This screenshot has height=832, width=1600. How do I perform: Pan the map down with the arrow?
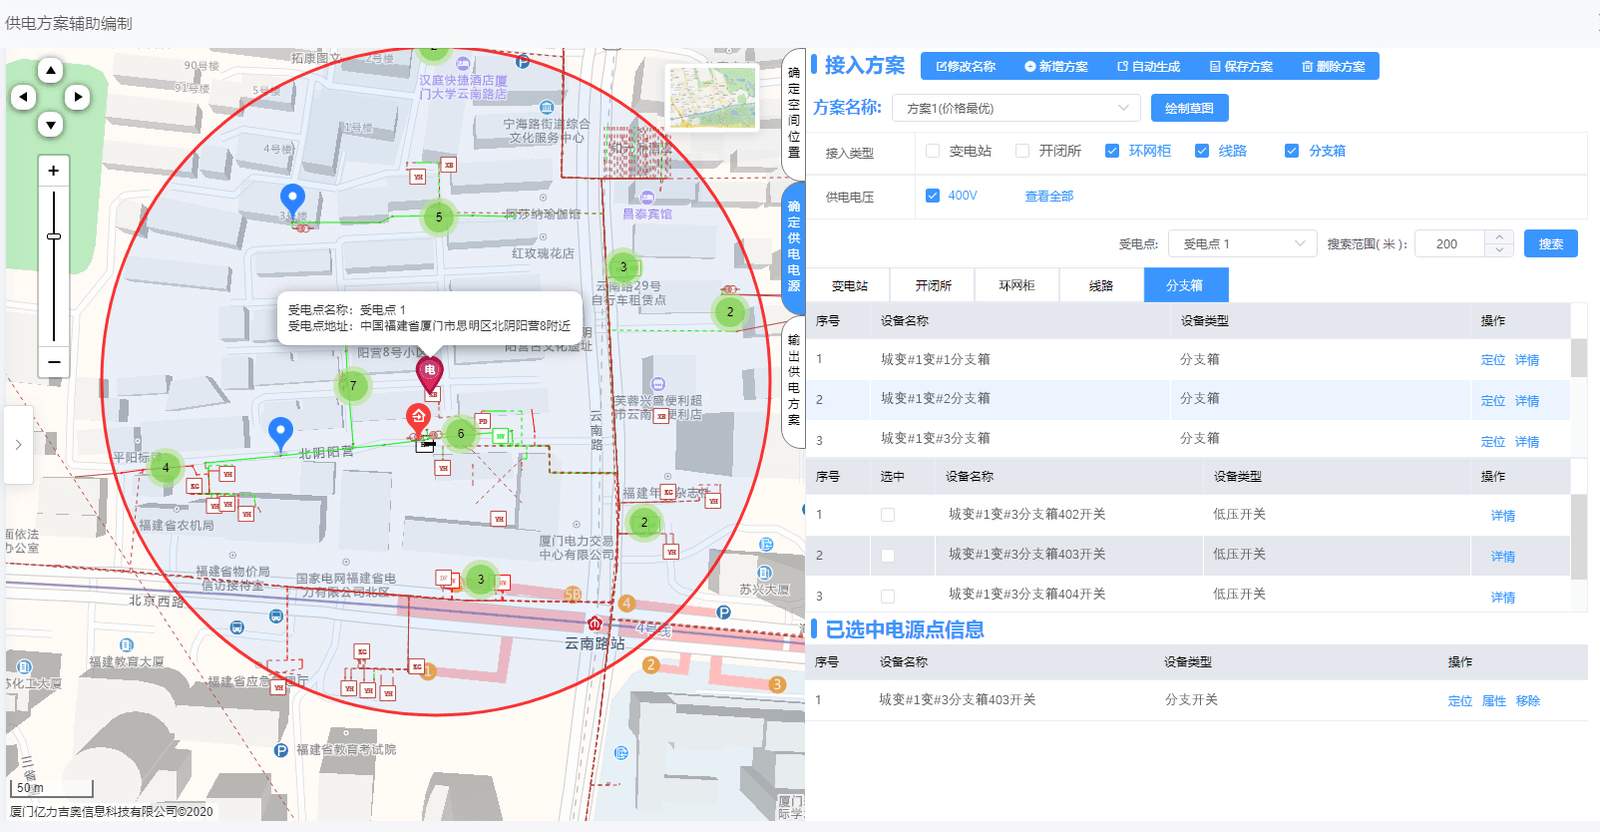pos(50,124)
